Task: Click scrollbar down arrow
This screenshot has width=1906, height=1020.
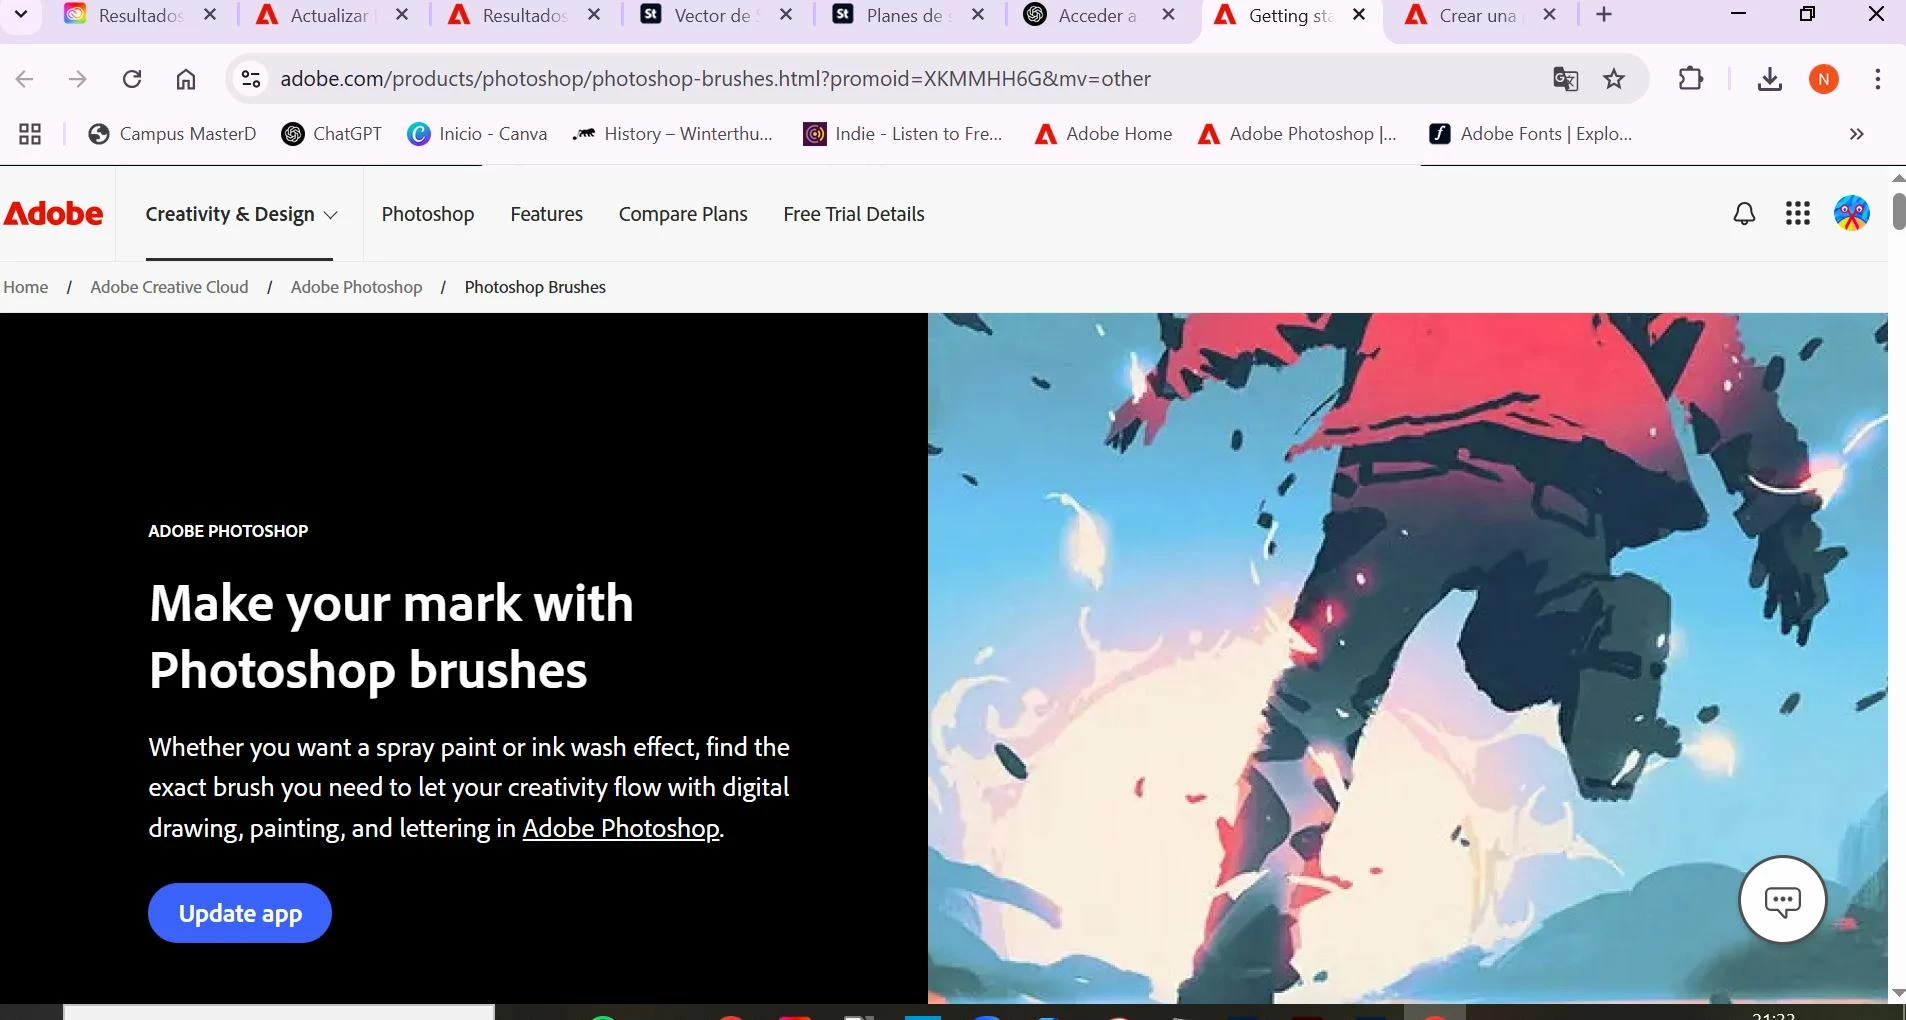Action: pos(1899,993)
